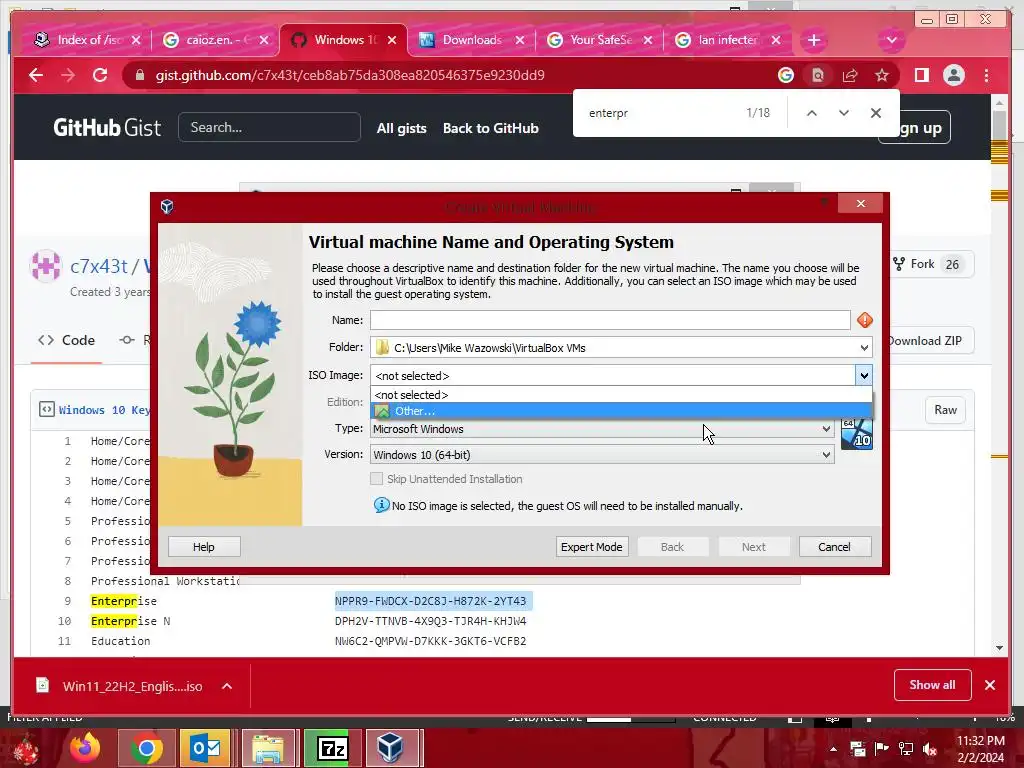Expand the Folder dropdown
1024x768 pixels.
point(864,348)
